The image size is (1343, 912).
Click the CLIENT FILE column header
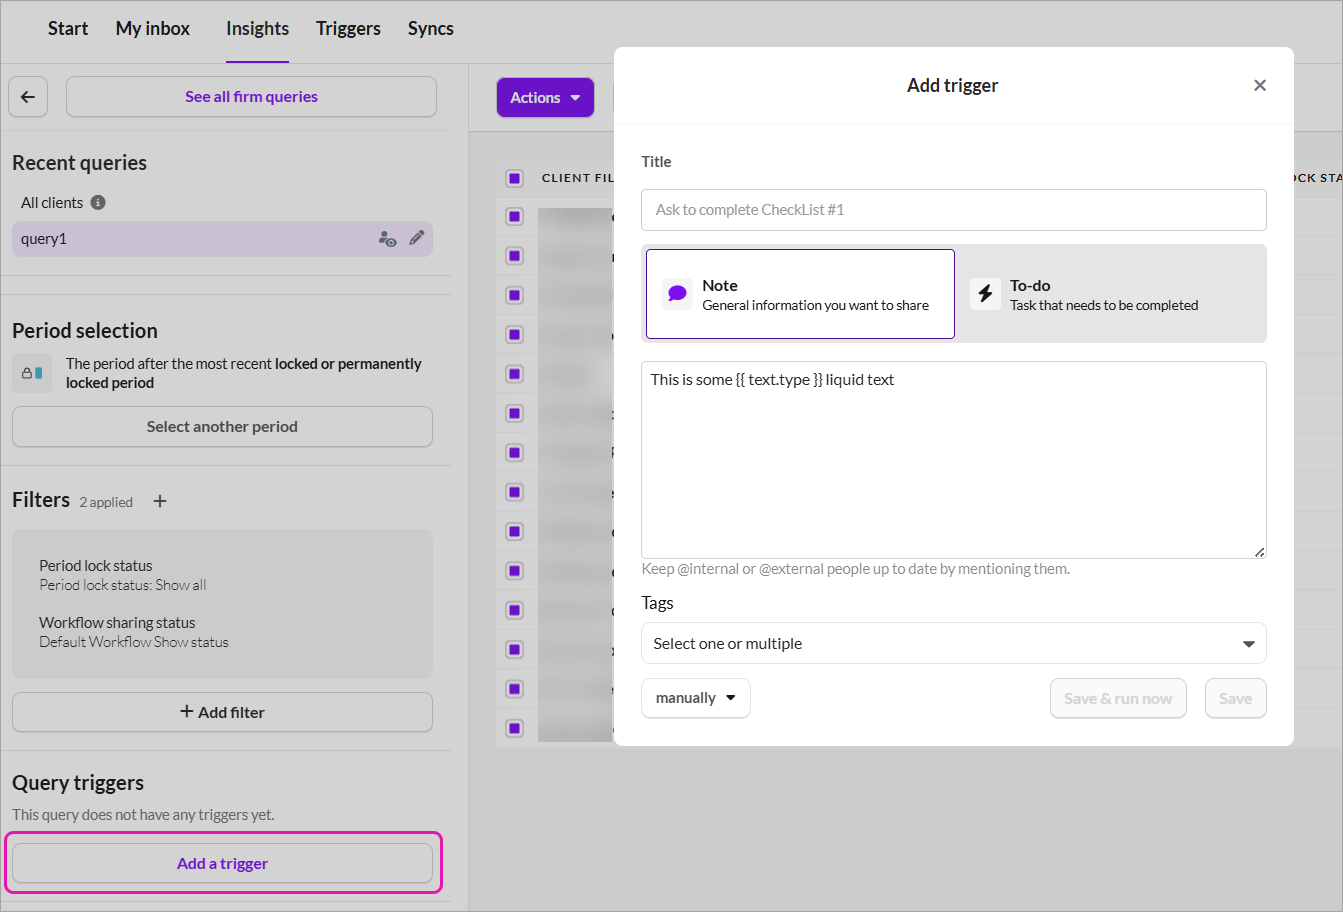(x=577, y=178)
